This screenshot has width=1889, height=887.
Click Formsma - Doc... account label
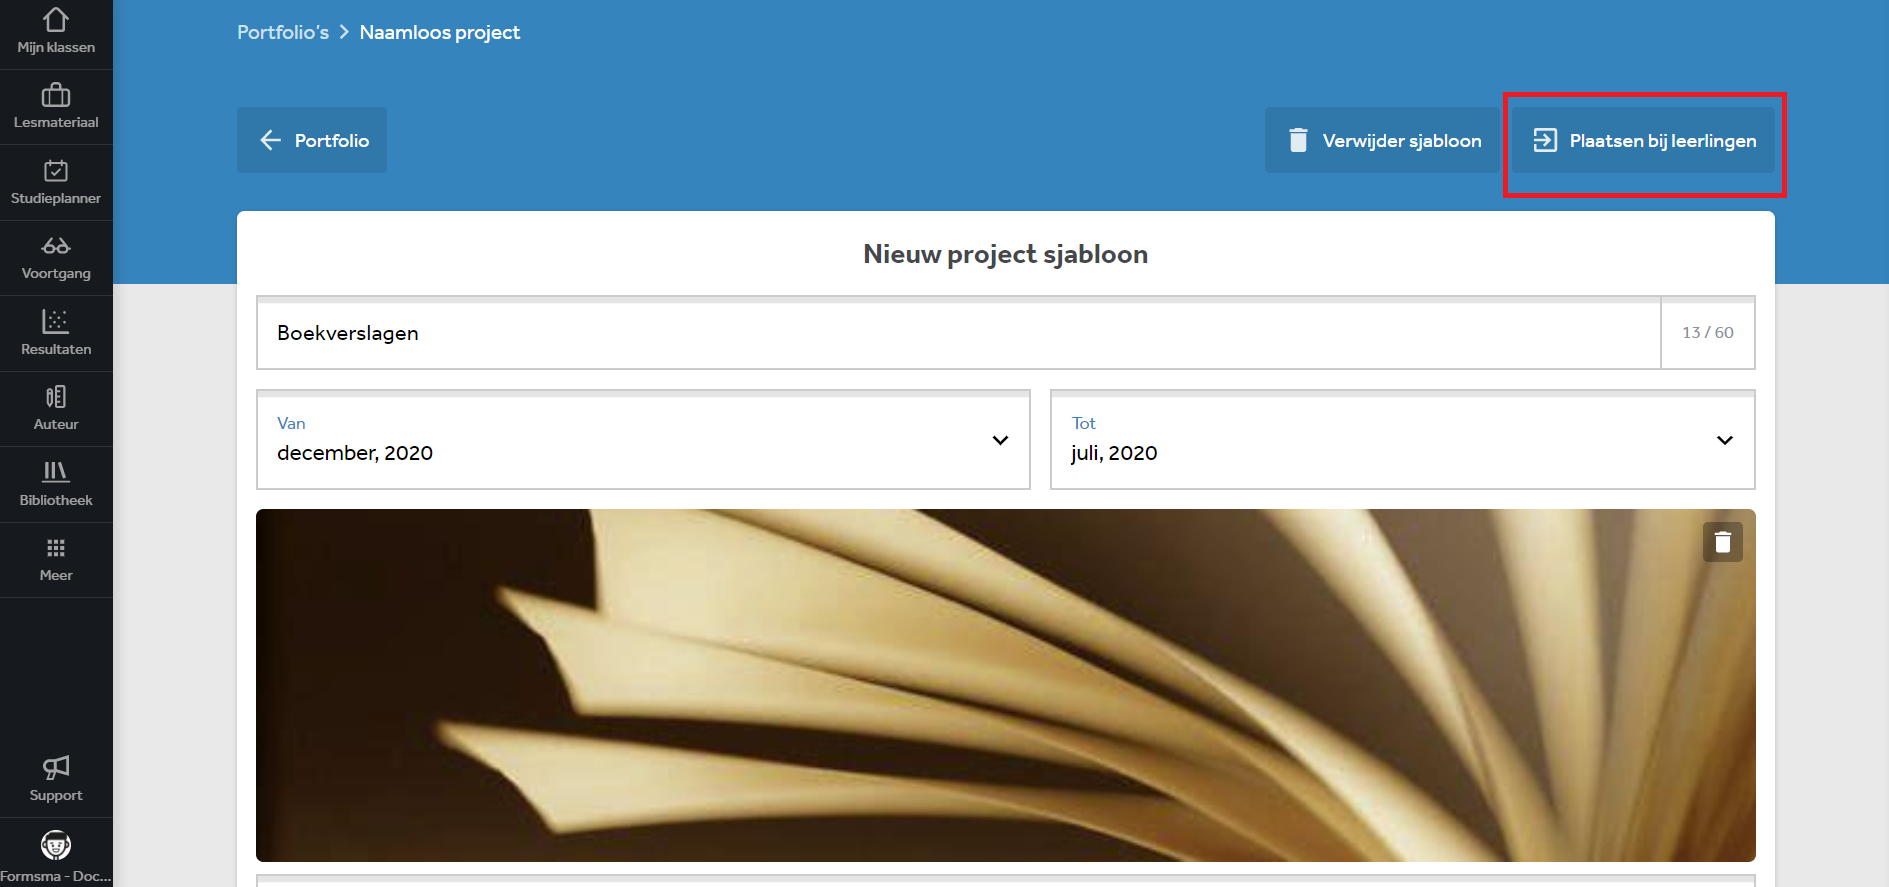56,876
